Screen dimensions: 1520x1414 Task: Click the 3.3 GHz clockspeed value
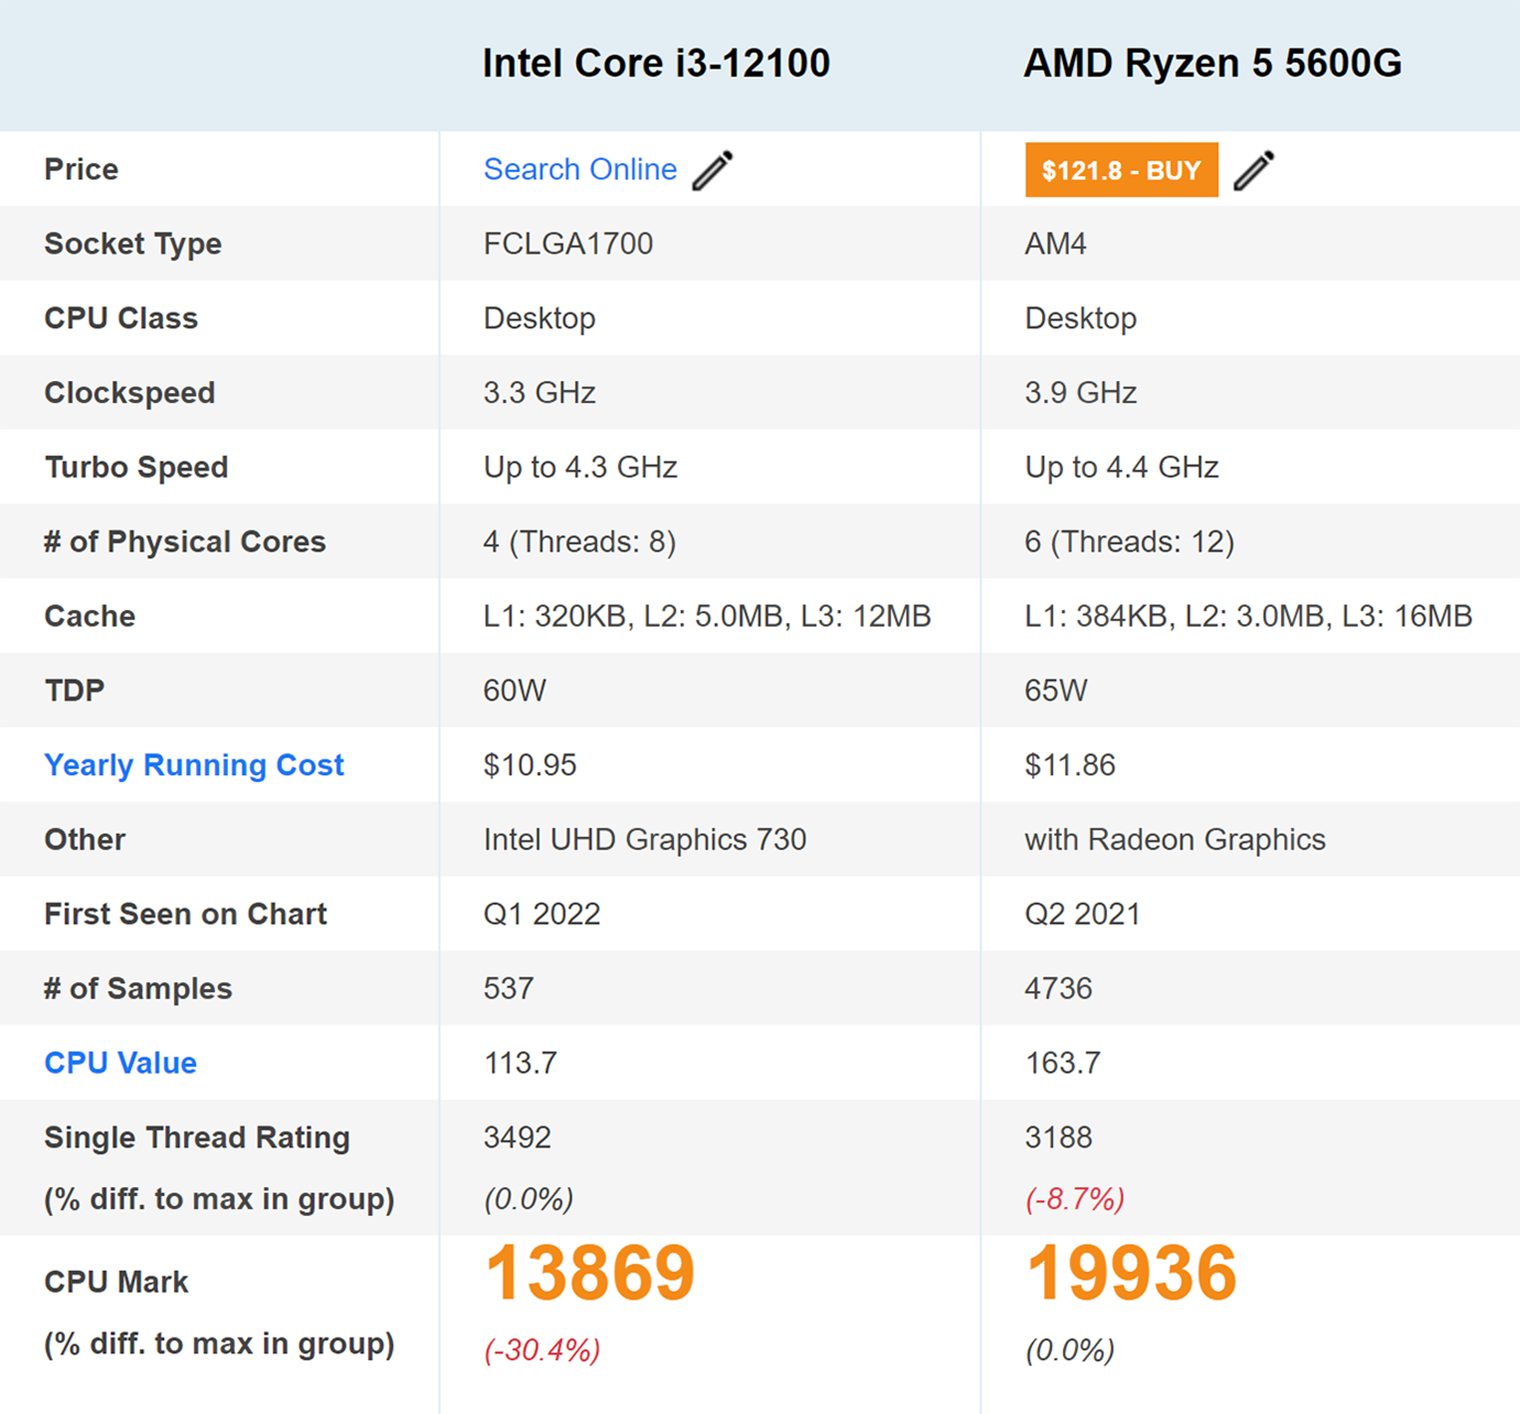[540, 393]
